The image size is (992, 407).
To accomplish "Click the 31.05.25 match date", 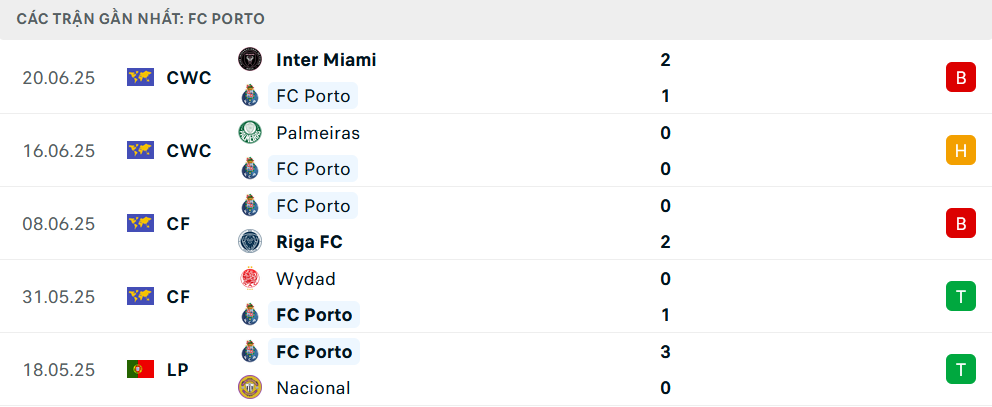I will click(x=58, y=297).
